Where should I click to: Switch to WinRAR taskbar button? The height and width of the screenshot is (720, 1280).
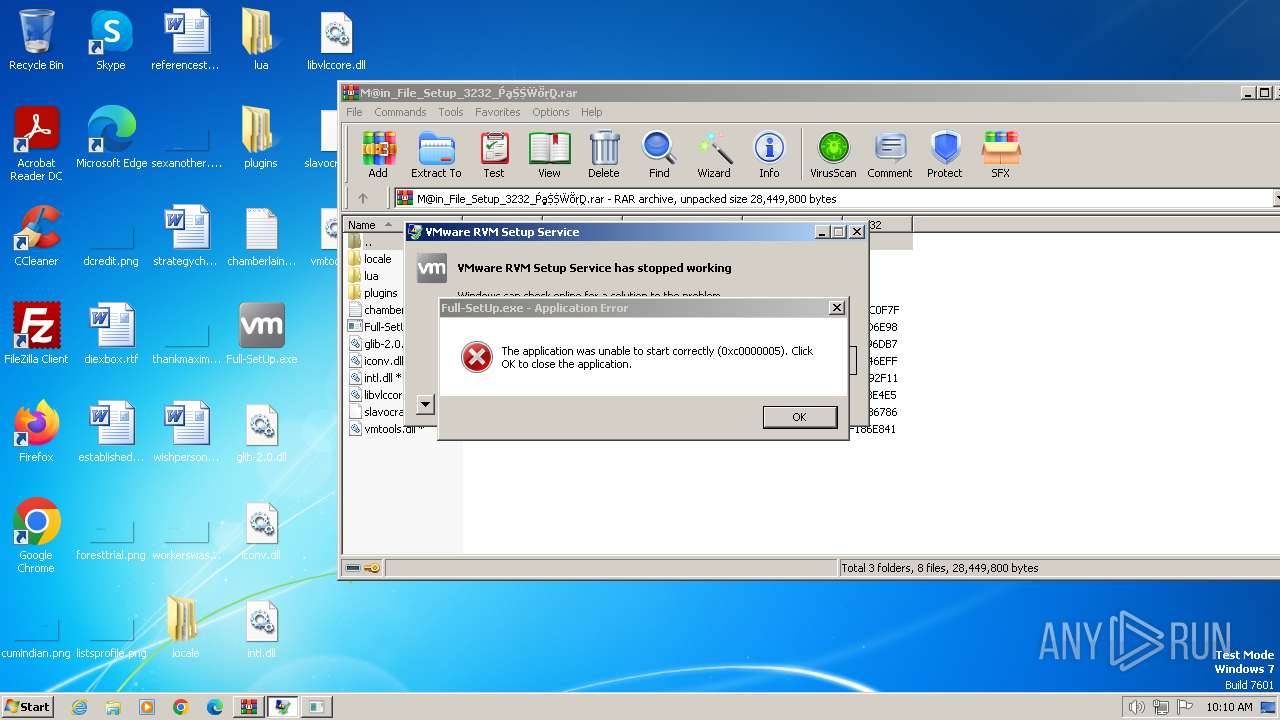pos(249,707)
